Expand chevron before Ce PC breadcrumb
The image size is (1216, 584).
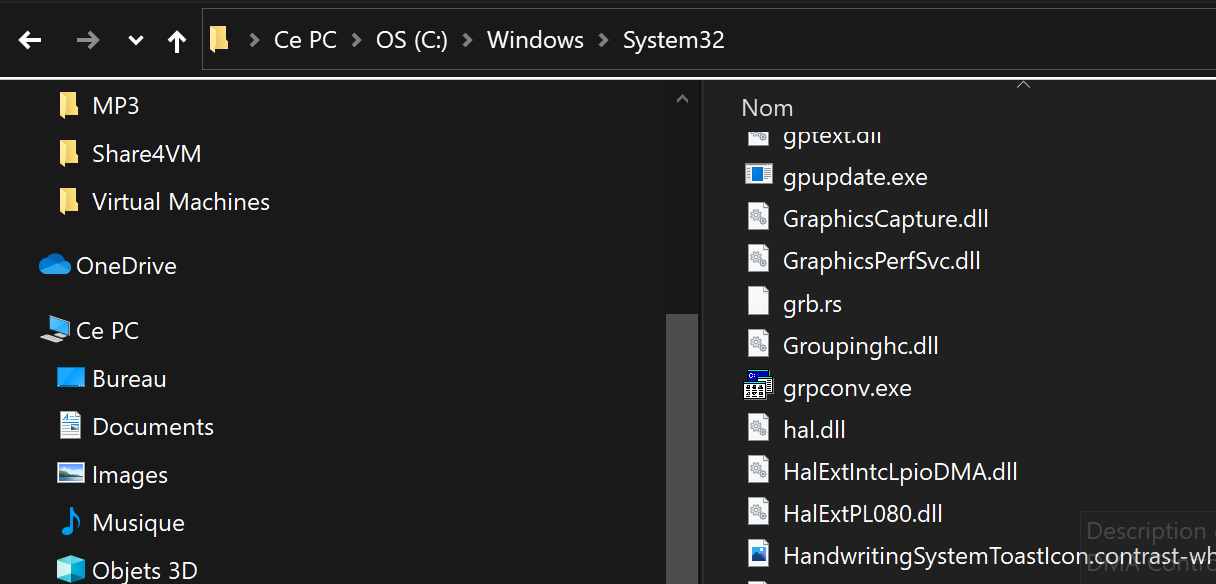253,40
